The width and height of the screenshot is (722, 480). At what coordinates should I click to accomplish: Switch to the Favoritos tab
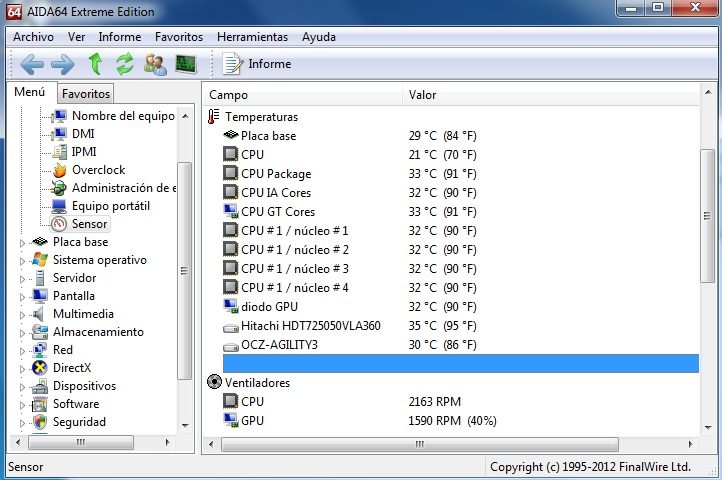[x=85, y=94]
